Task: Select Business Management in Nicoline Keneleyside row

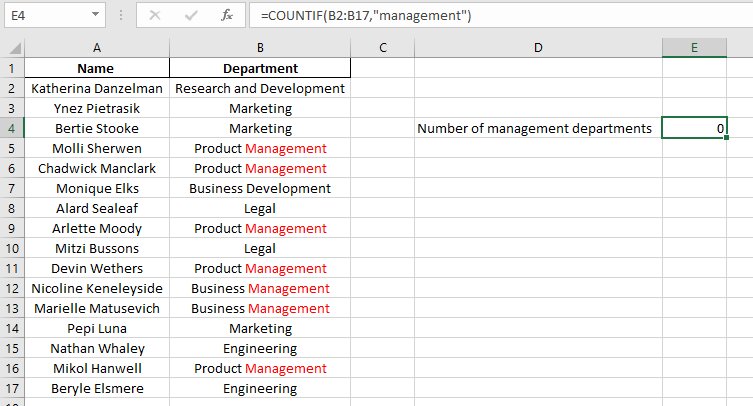Action: point(260,288)
